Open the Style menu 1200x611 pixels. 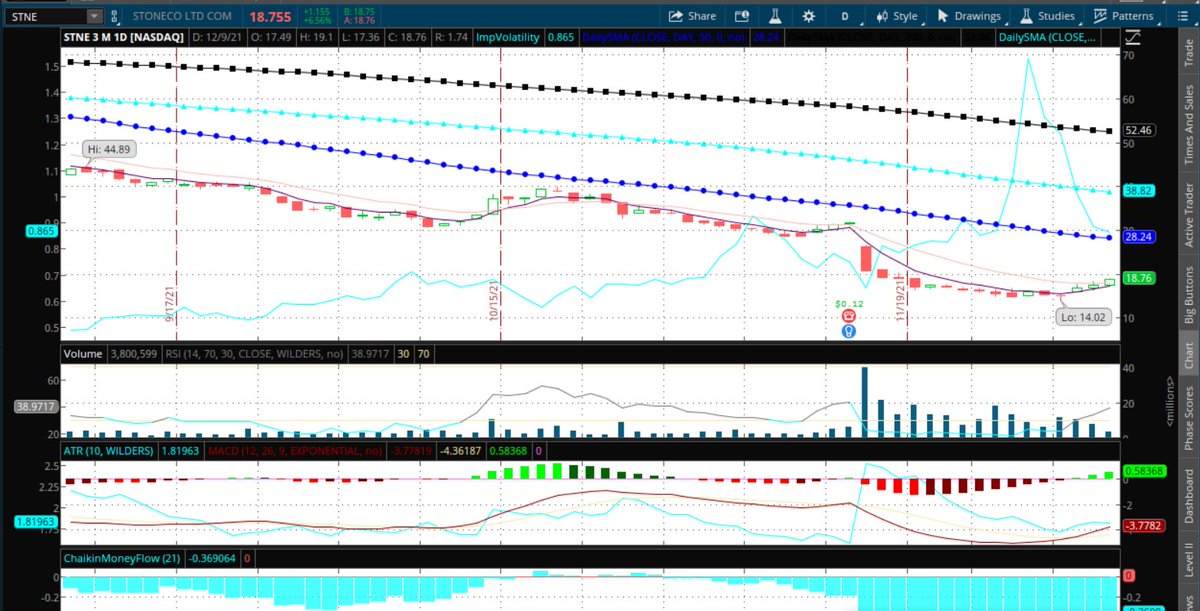tap(897, 16)
